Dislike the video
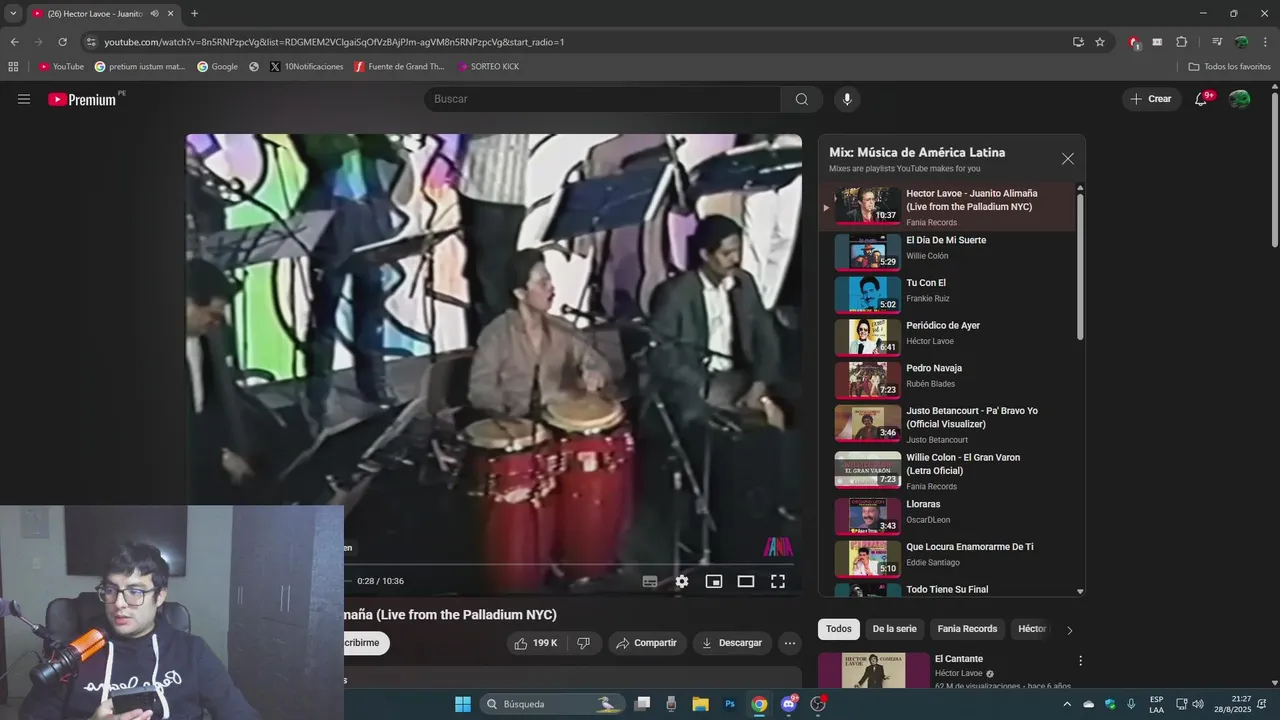The width and height of the screenshot is (1280, 720). [584, 643]
